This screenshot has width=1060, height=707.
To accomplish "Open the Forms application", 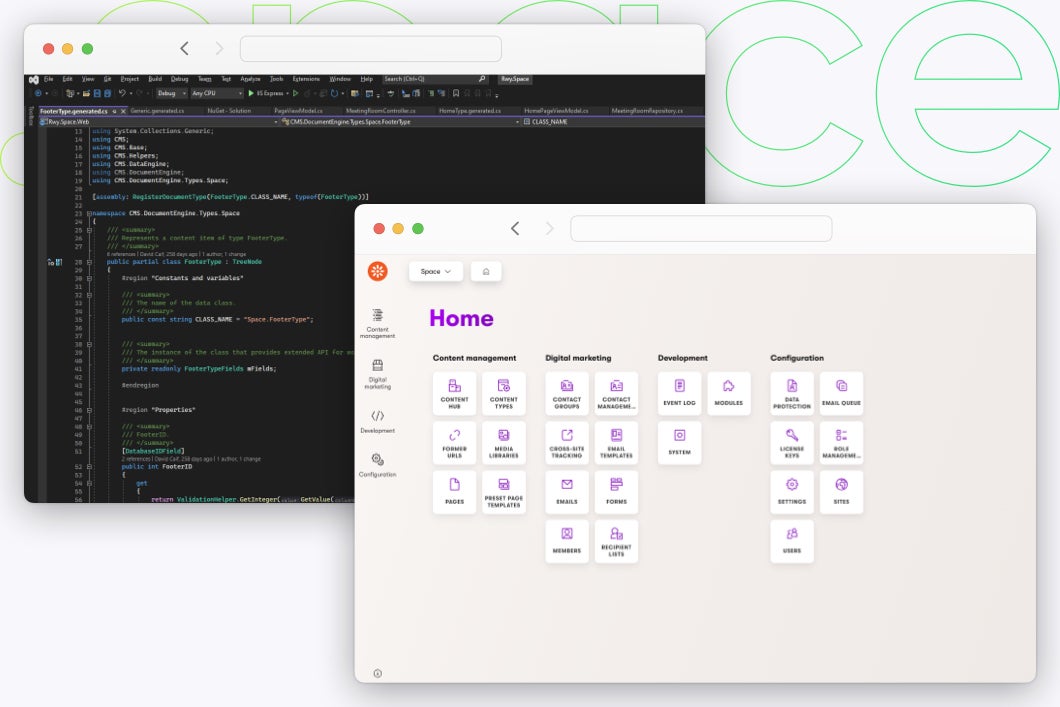I will (616, 491).
